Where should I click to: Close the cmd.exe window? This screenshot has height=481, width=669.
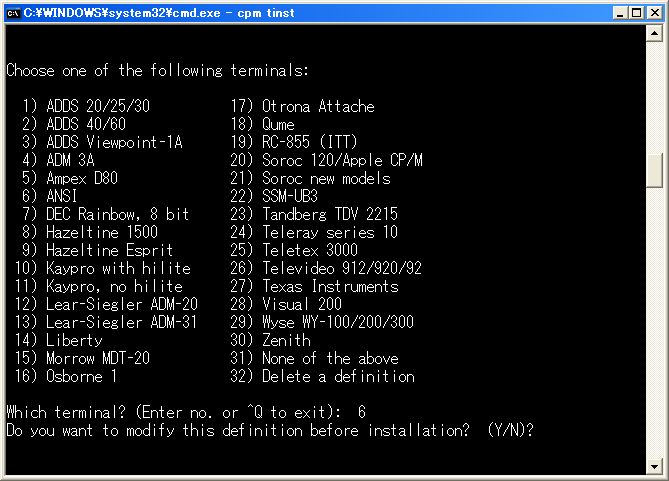655,13
